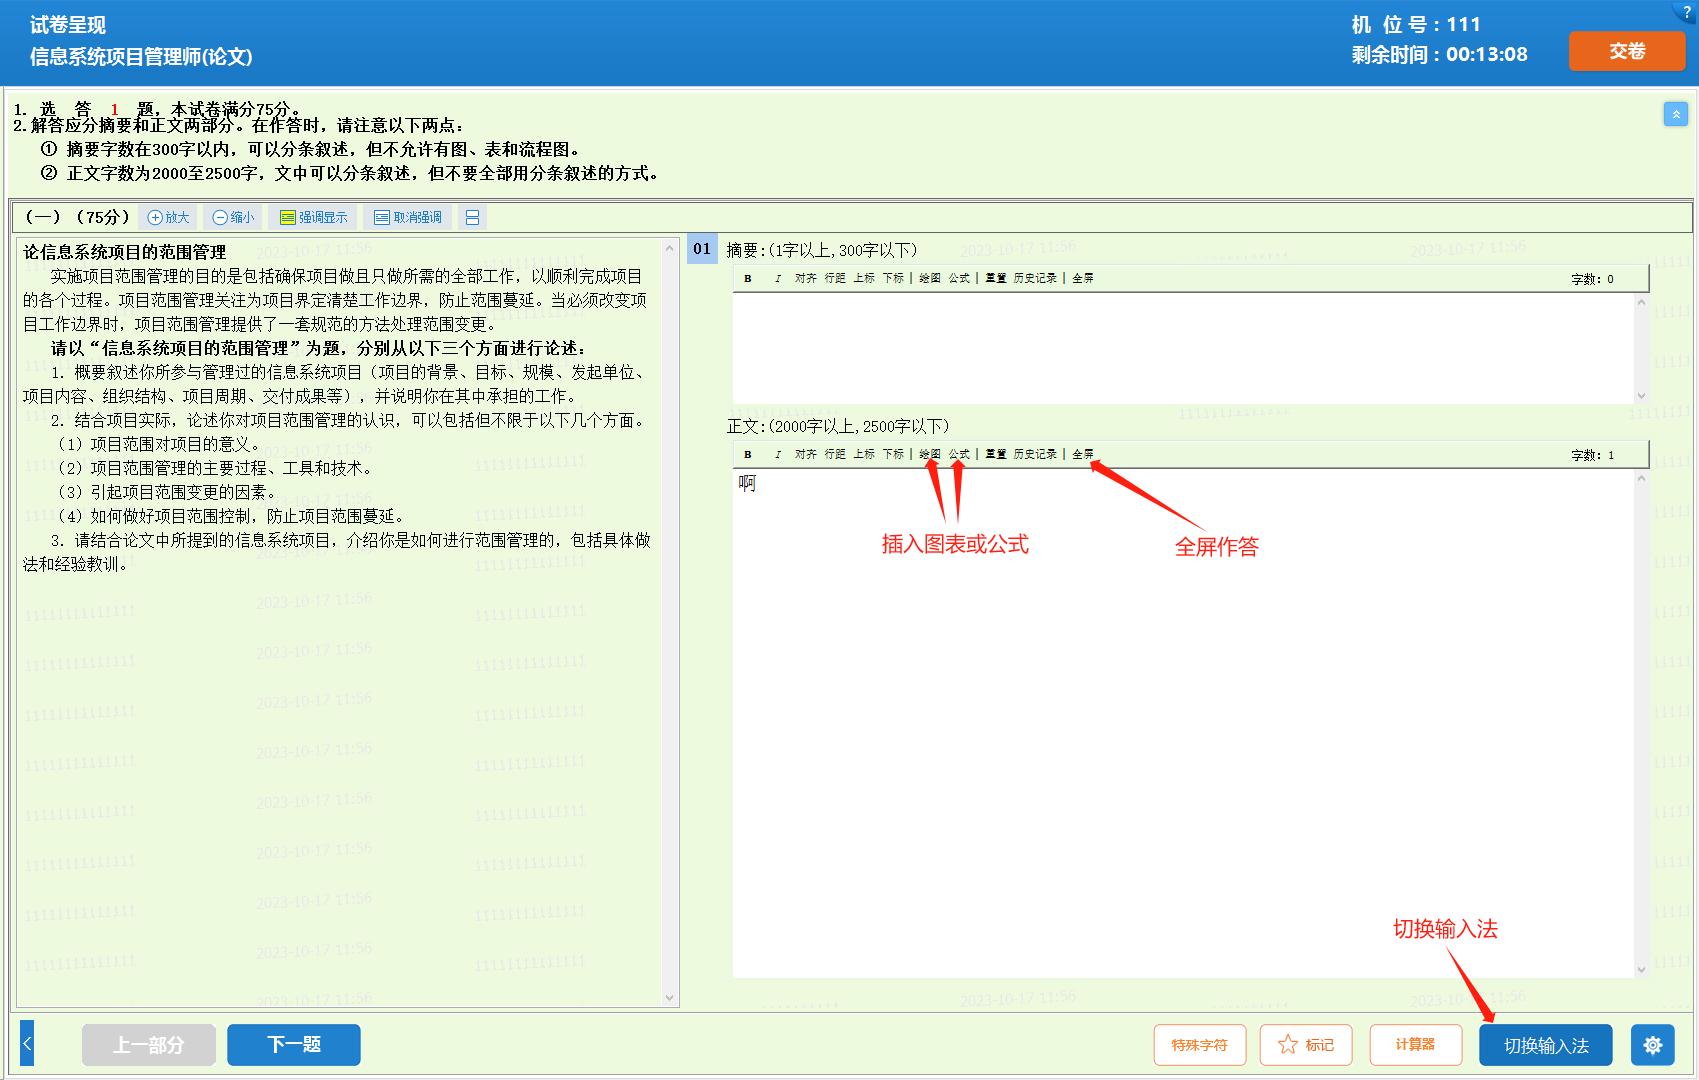Image resolution: width=1699 pixels, height=1080 pixels.
Task: Collapse the instructions panel with double-chevron icon
Action: click(1676, 114)
